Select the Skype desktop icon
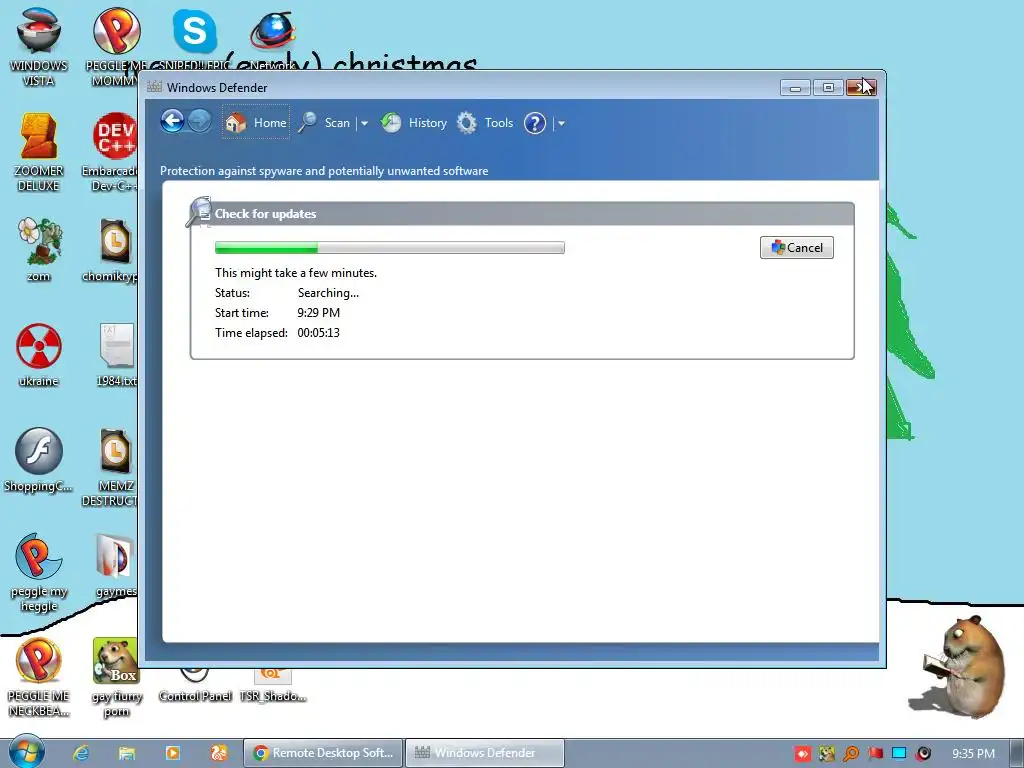 pos(194,38)
